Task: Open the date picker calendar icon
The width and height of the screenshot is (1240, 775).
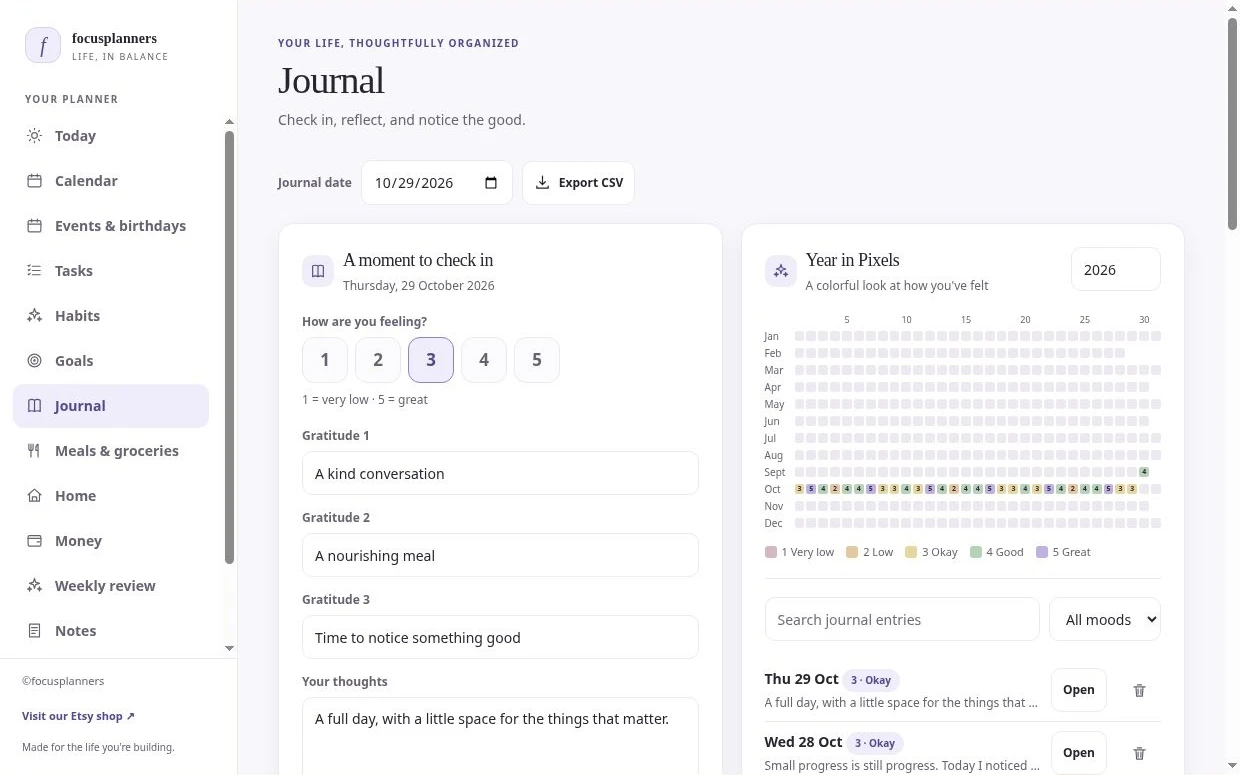Action: point(491,183)
